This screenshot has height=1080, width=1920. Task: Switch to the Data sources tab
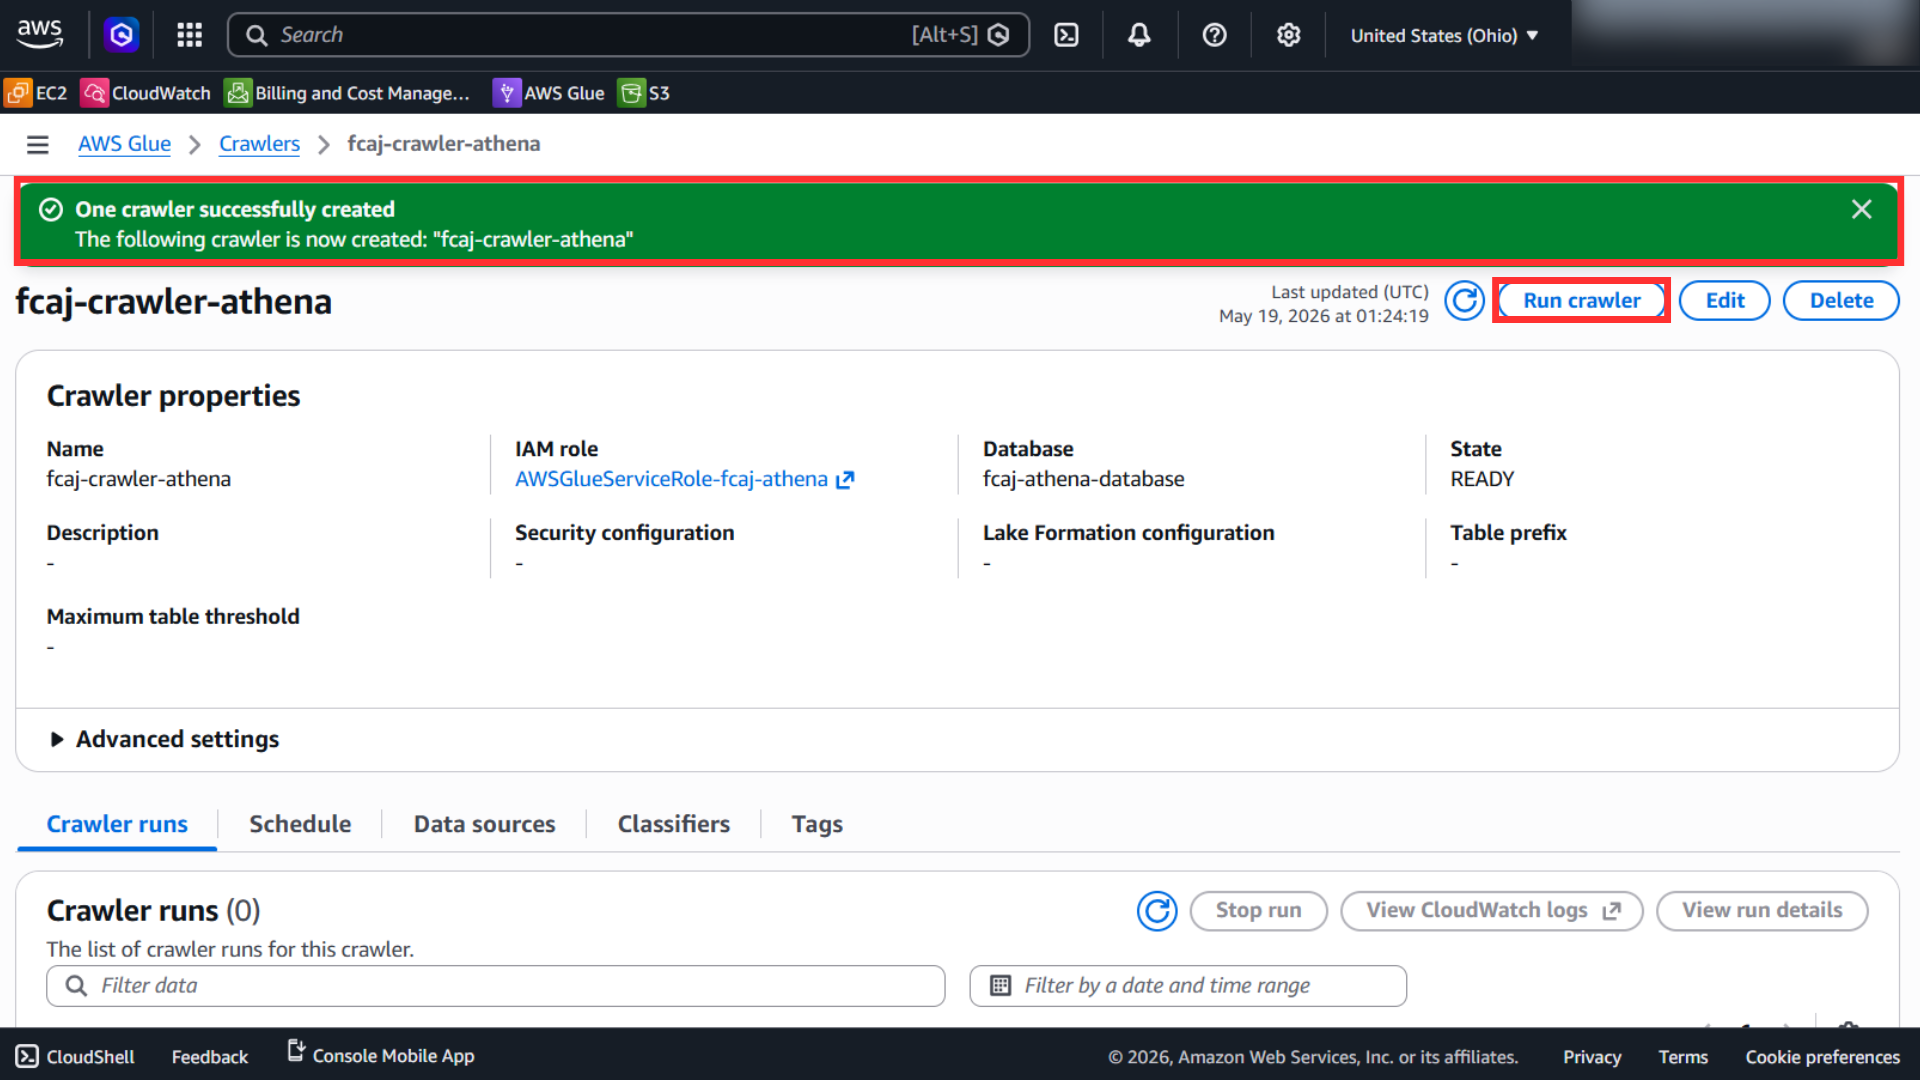point(485,824)
